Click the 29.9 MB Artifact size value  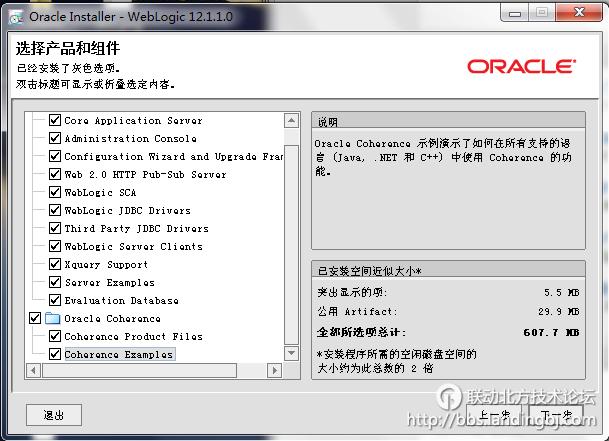coord(559,312)
